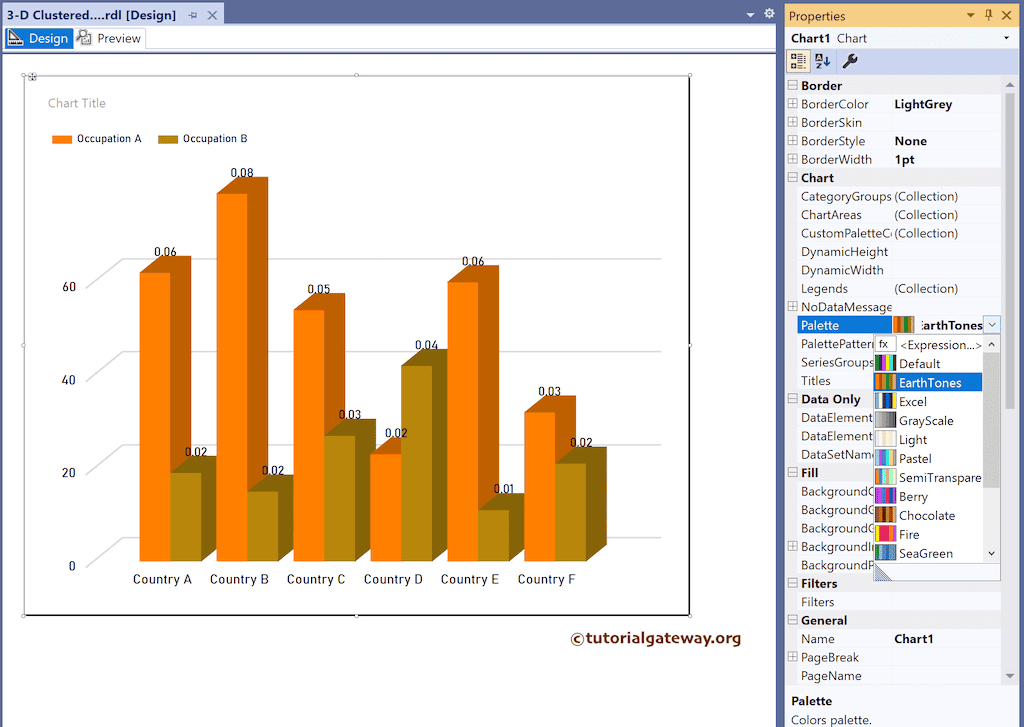Click the Properties panel scroll down arrow
This screenshot has width=1024, height=727.
click(x=1010, y=676)
